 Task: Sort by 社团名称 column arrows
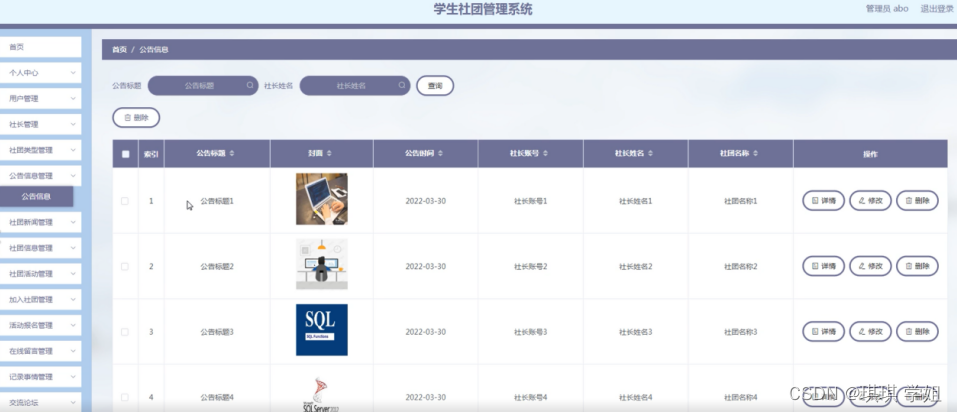[x=756, y=154]
